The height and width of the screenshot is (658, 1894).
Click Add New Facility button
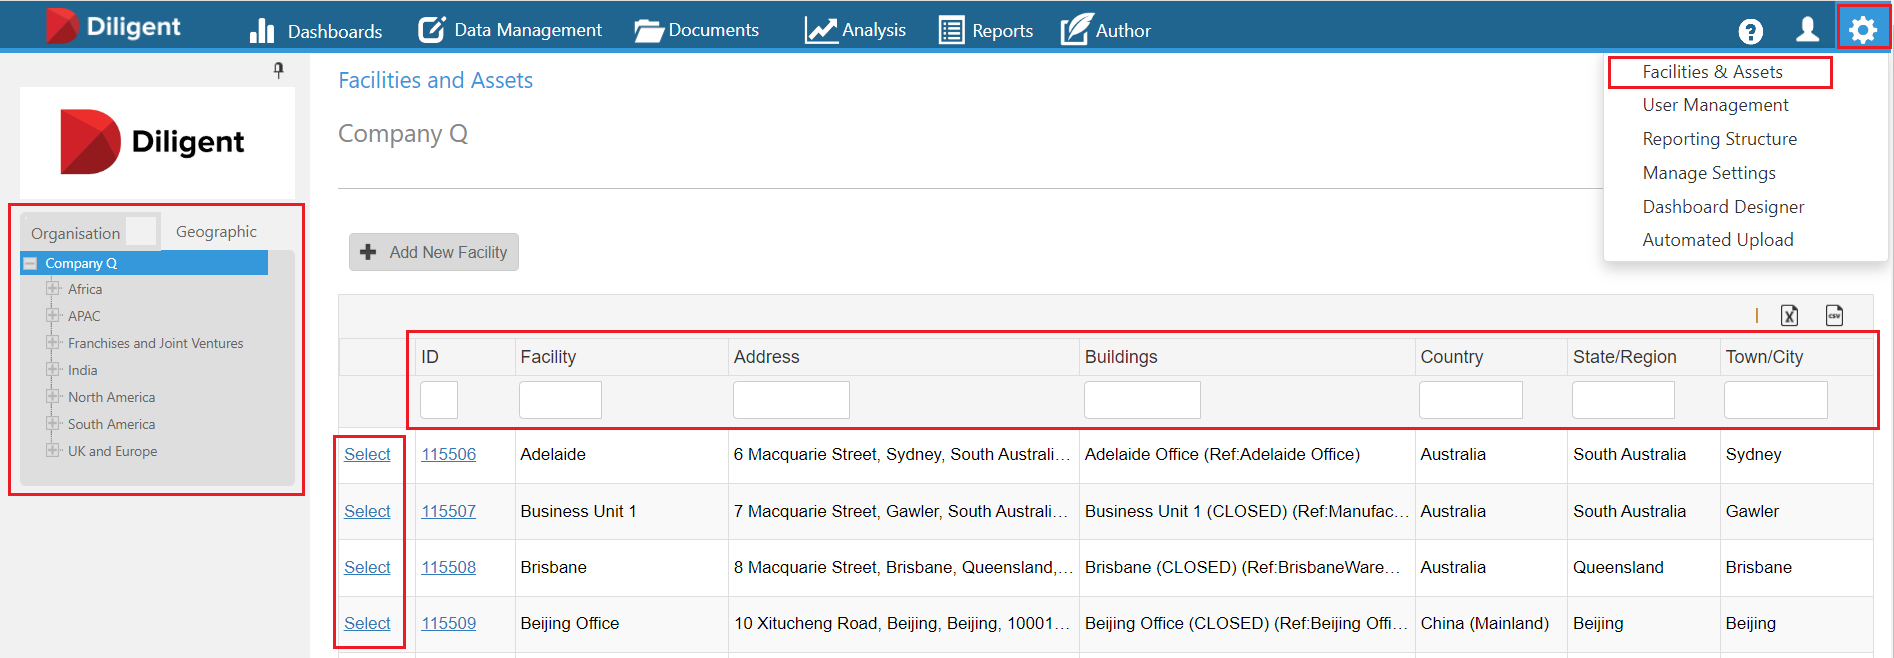tap(433, 252)
